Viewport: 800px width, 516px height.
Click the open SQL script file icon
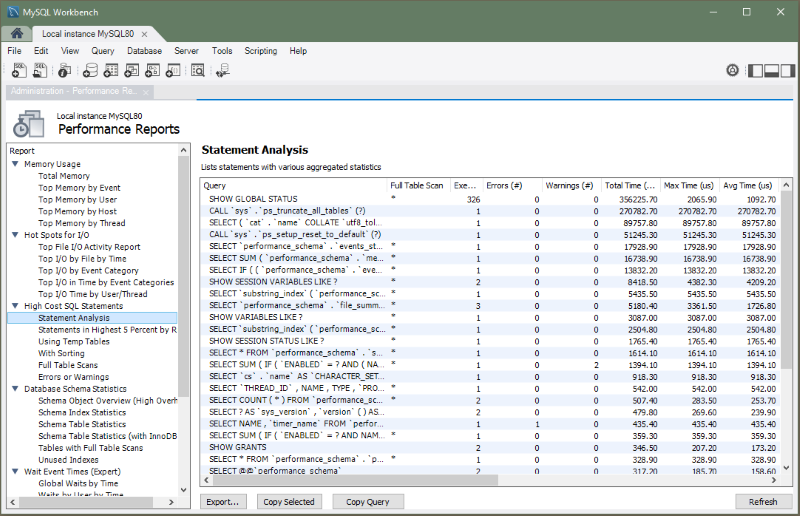click(x=40, y=70)
